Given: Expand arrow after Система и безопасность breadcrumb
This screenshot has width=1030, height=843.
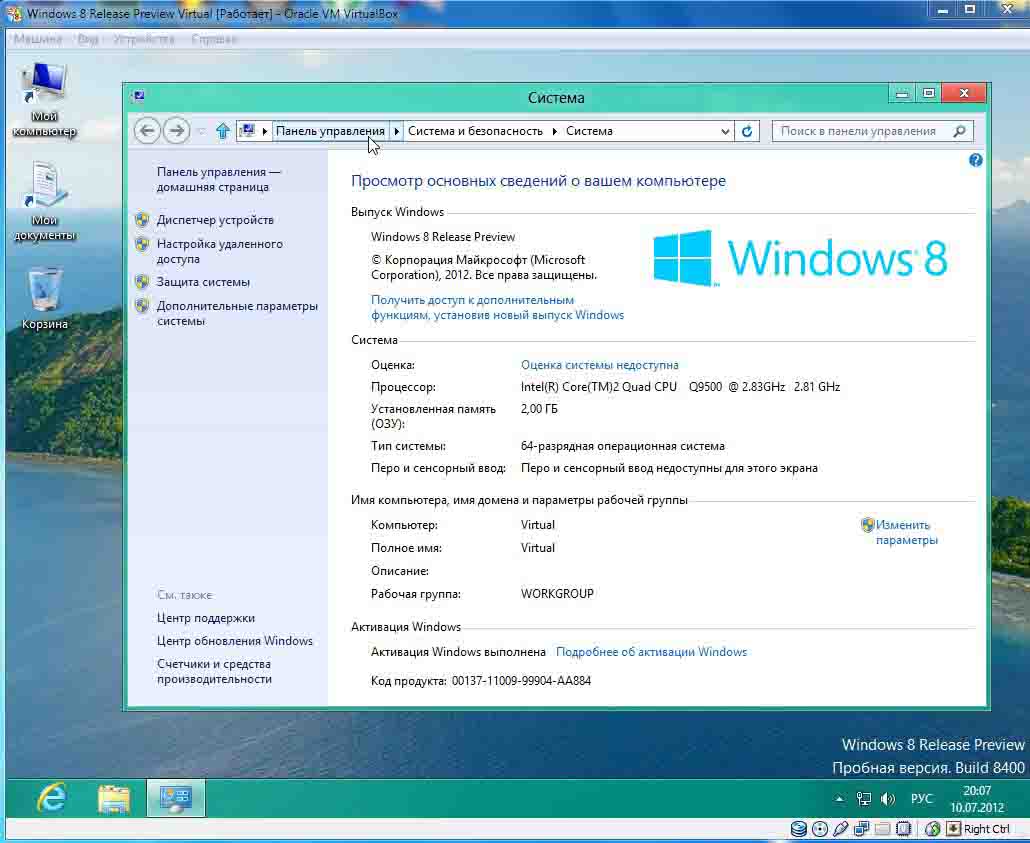Looking at the screenshot, I should click(554, 131).
